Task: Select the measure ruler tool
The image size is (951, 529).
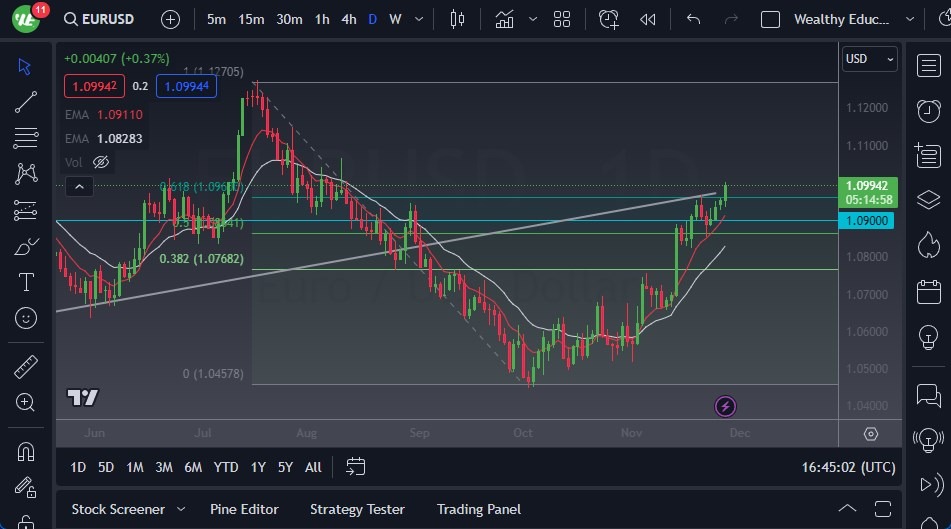Action: pyautogui.click(x=26, y=367)
